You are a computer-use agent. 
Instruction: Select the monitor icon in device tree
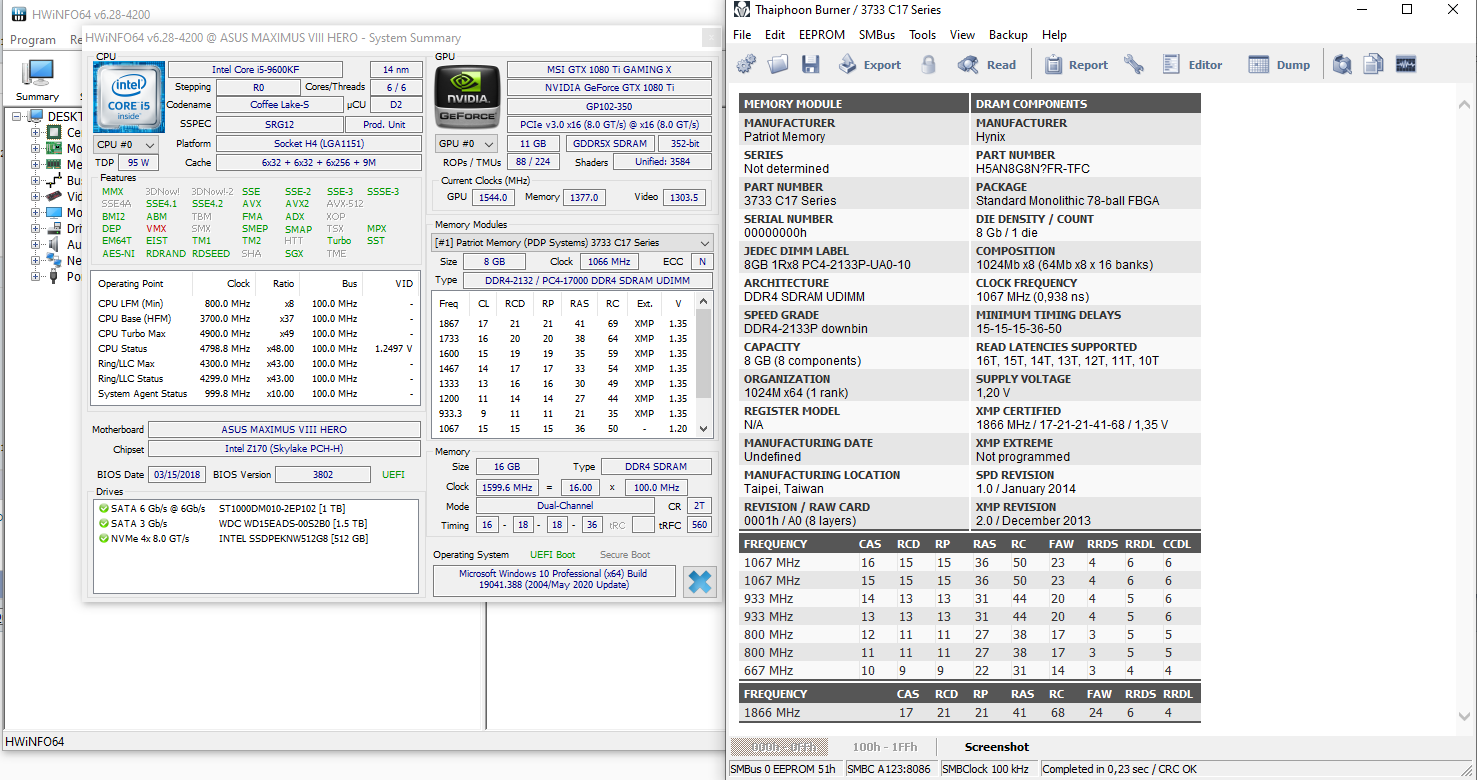[54, 213]
